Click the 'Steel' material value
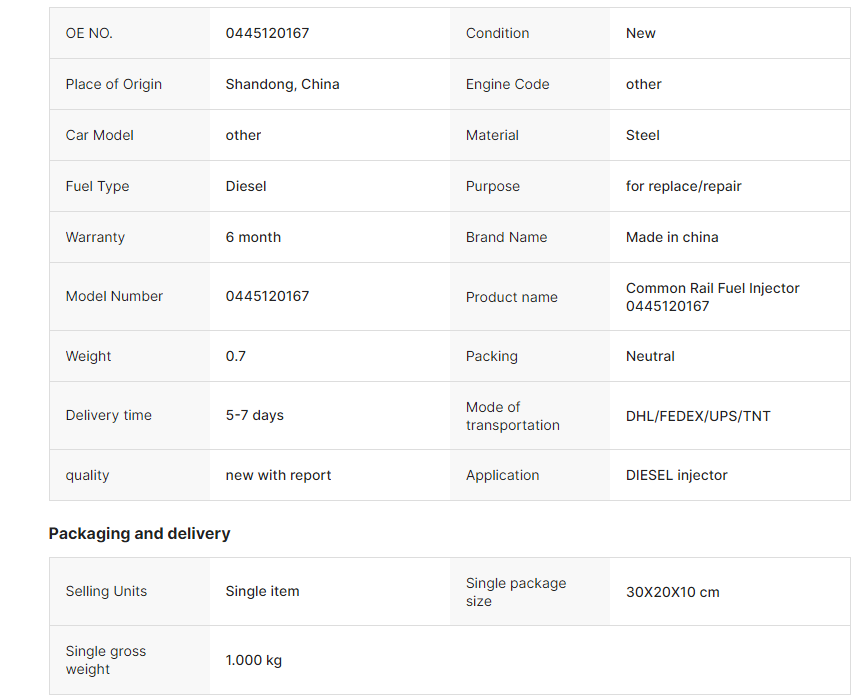This screenshot has height=696, width=867. 642,135
